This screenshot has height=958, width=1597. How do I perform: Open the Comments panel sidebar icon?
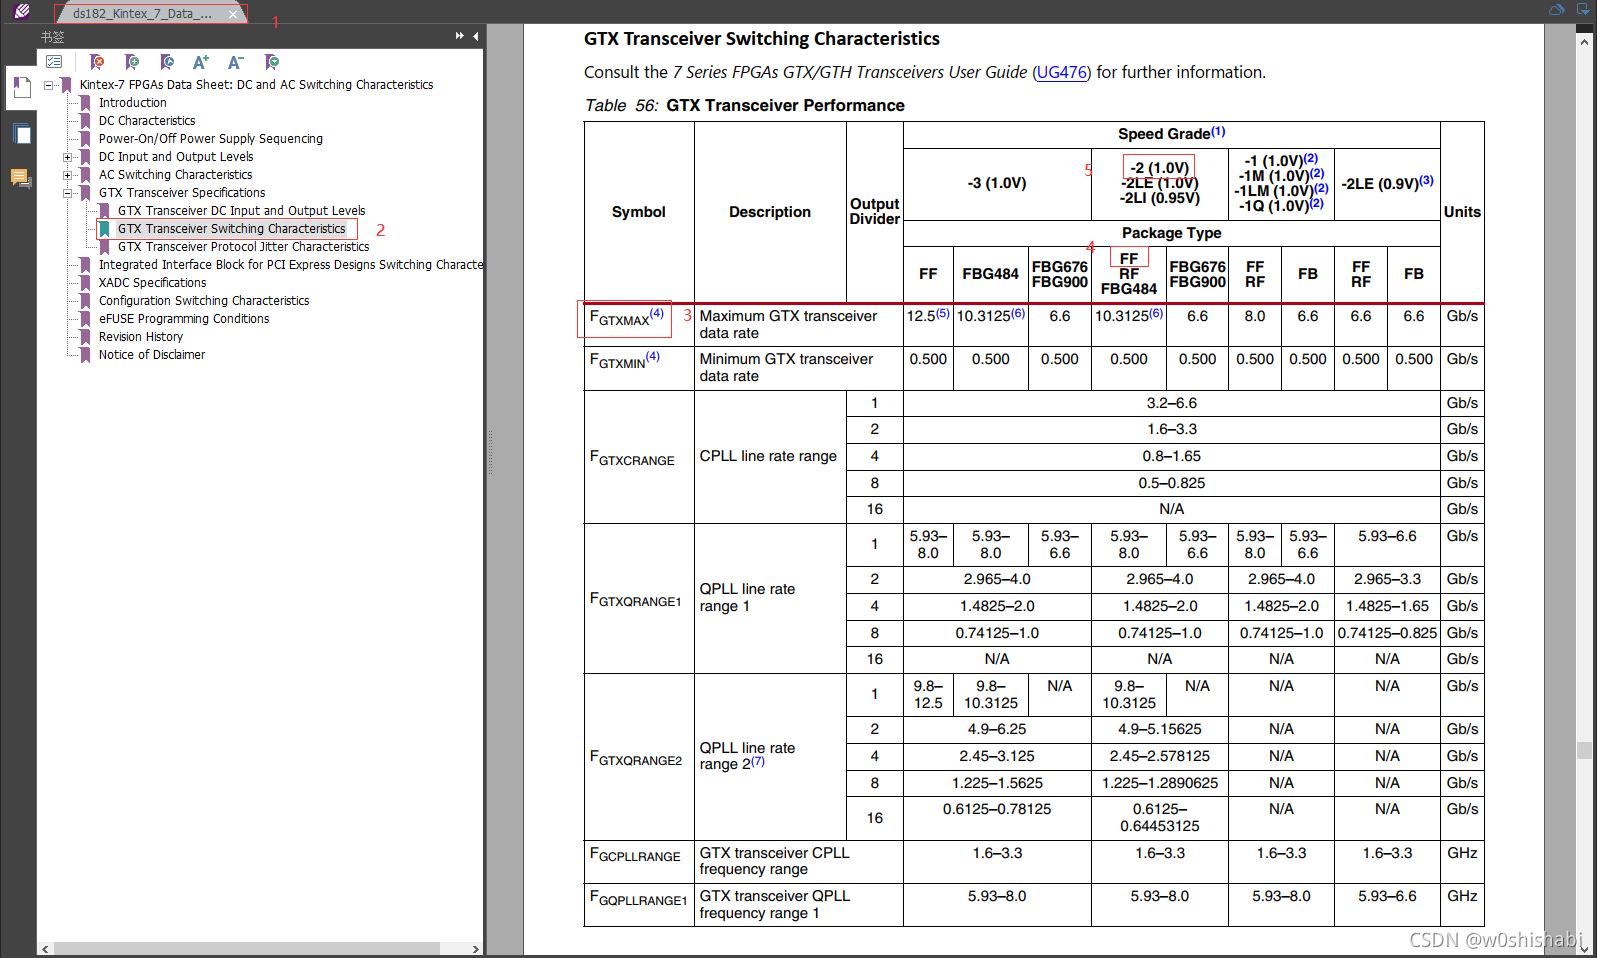21,179
